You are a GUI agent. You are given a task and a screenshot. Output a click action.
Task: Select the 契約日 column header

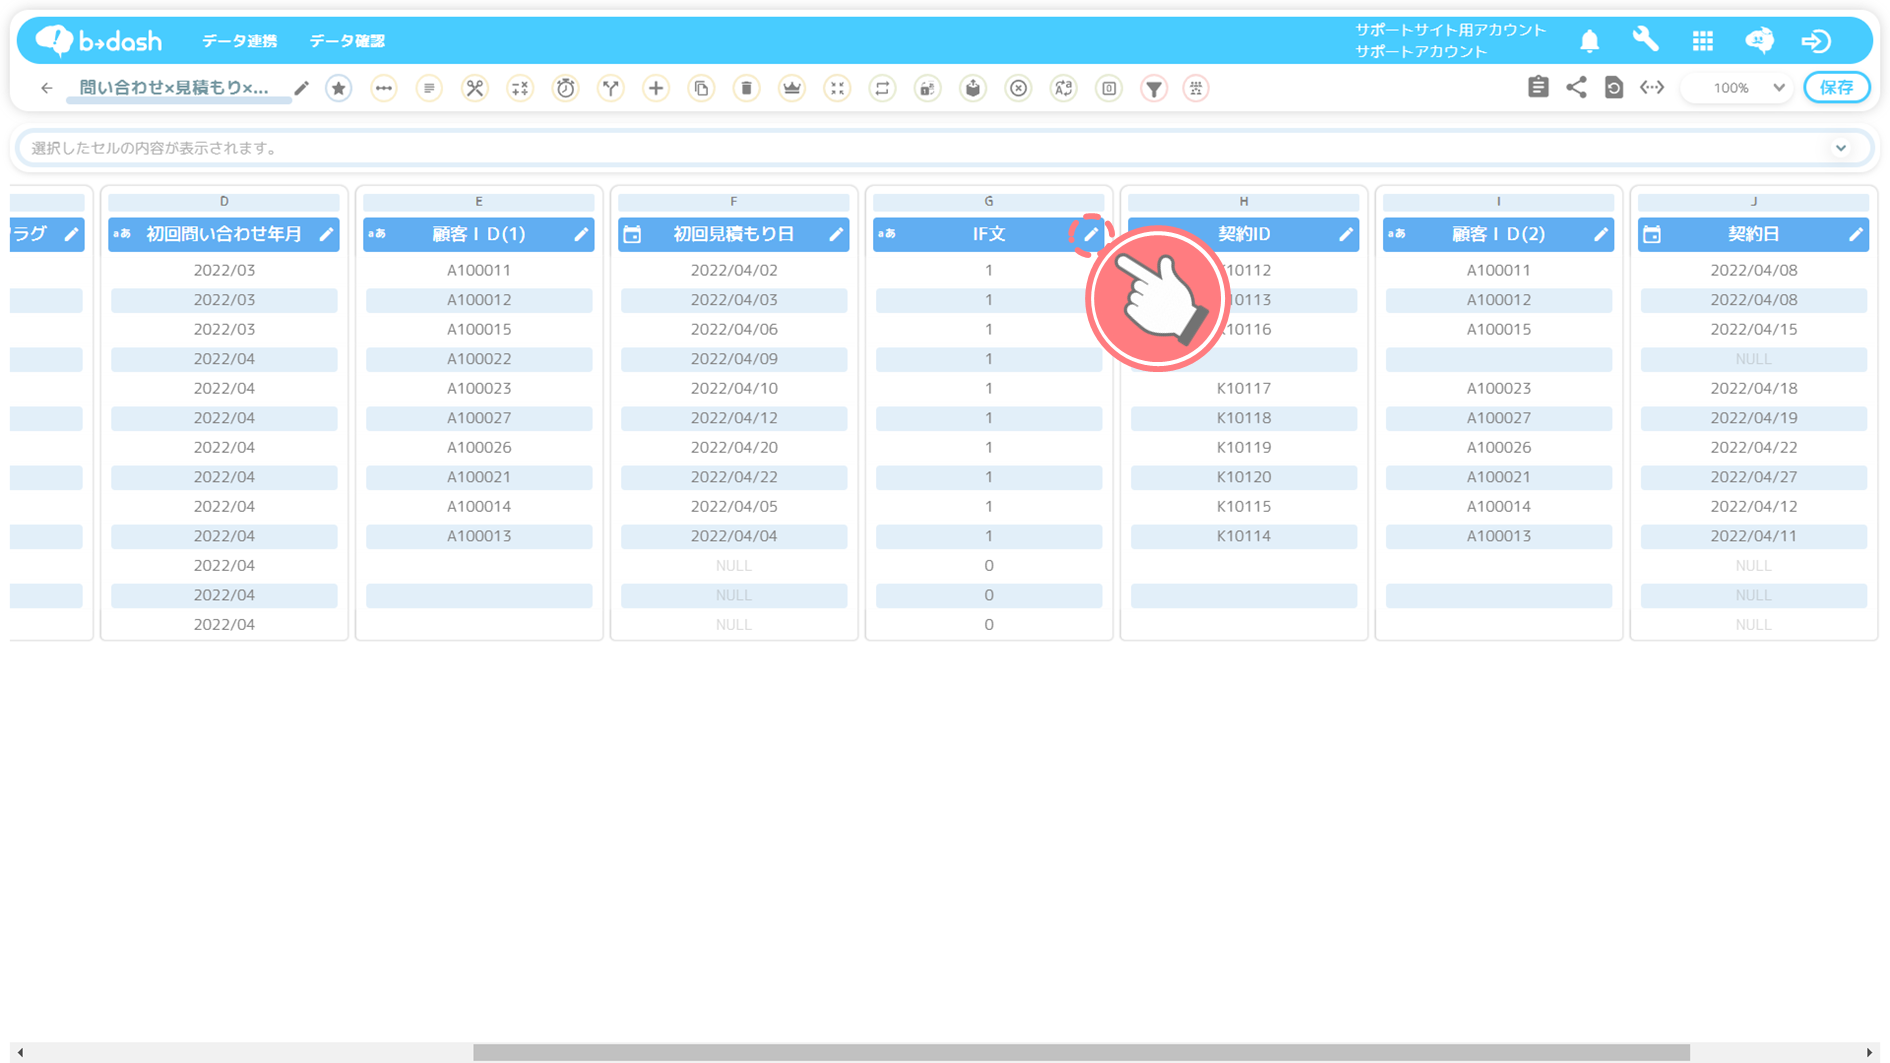pyautogui.click(x=1754, y=234)
